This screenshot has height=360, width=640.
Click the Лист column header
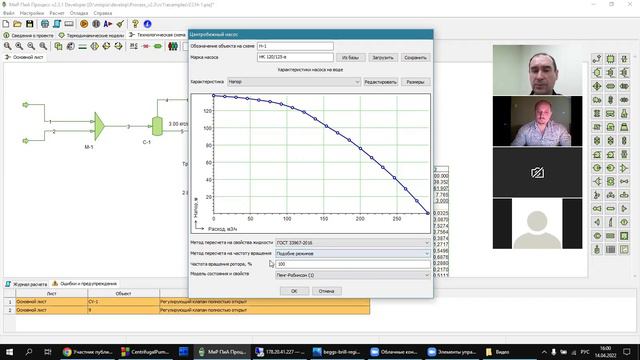[51, 293]
